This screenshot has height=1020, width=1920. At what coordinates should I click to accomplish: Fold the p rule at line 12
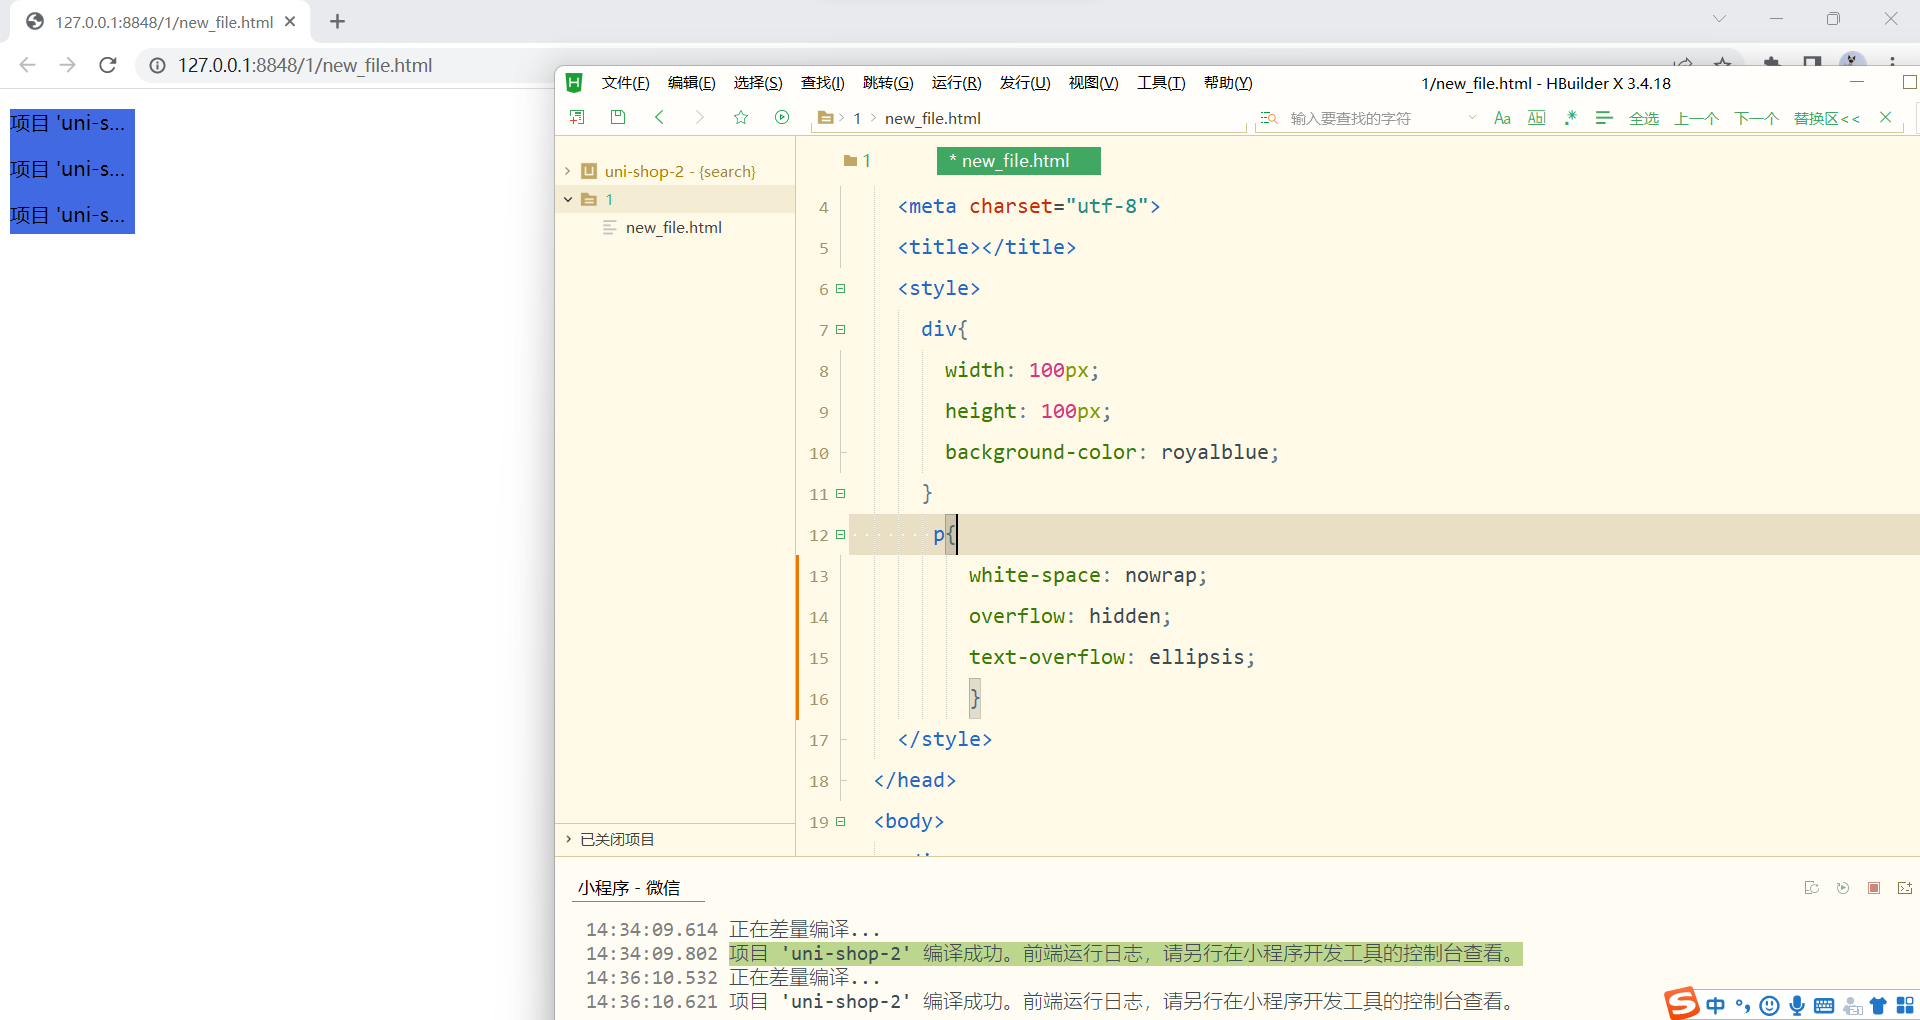841,534
